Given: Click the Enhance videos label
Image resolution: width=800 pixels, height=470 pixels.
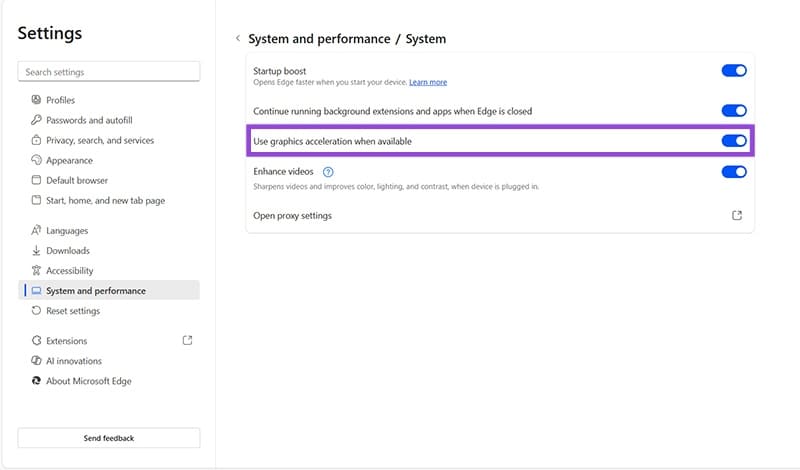Looking at the screenshot, I should coord(283,171).
